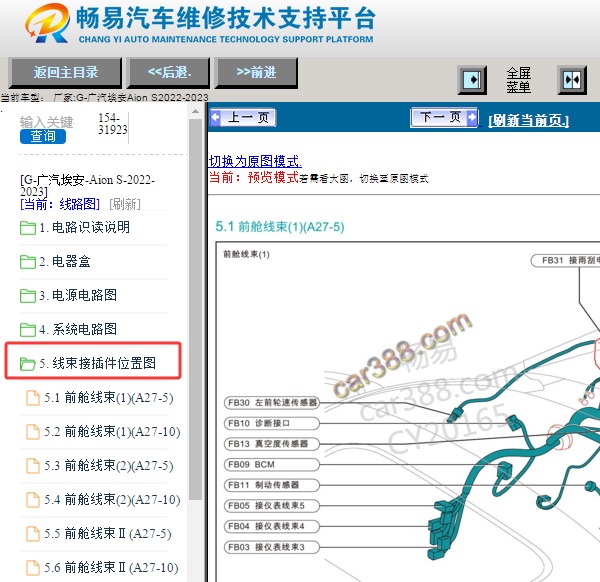The height and width of the screenshot is (582, 600).
Task: Open page 5.1 前舱线束(1)(A27-5)
Action: coord(109,398)
